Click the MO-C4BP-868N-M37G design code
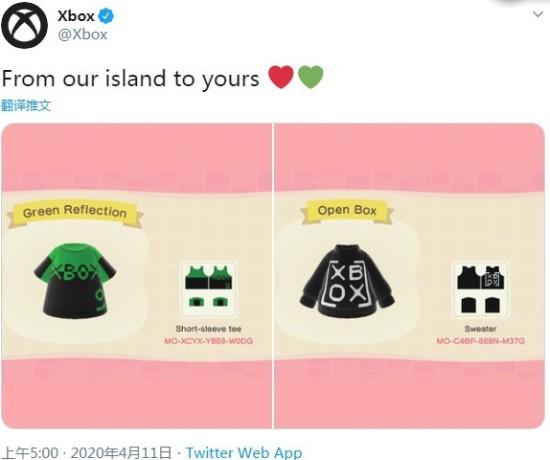550x460 pixels. pyautogui.click(x=481, y=341)
